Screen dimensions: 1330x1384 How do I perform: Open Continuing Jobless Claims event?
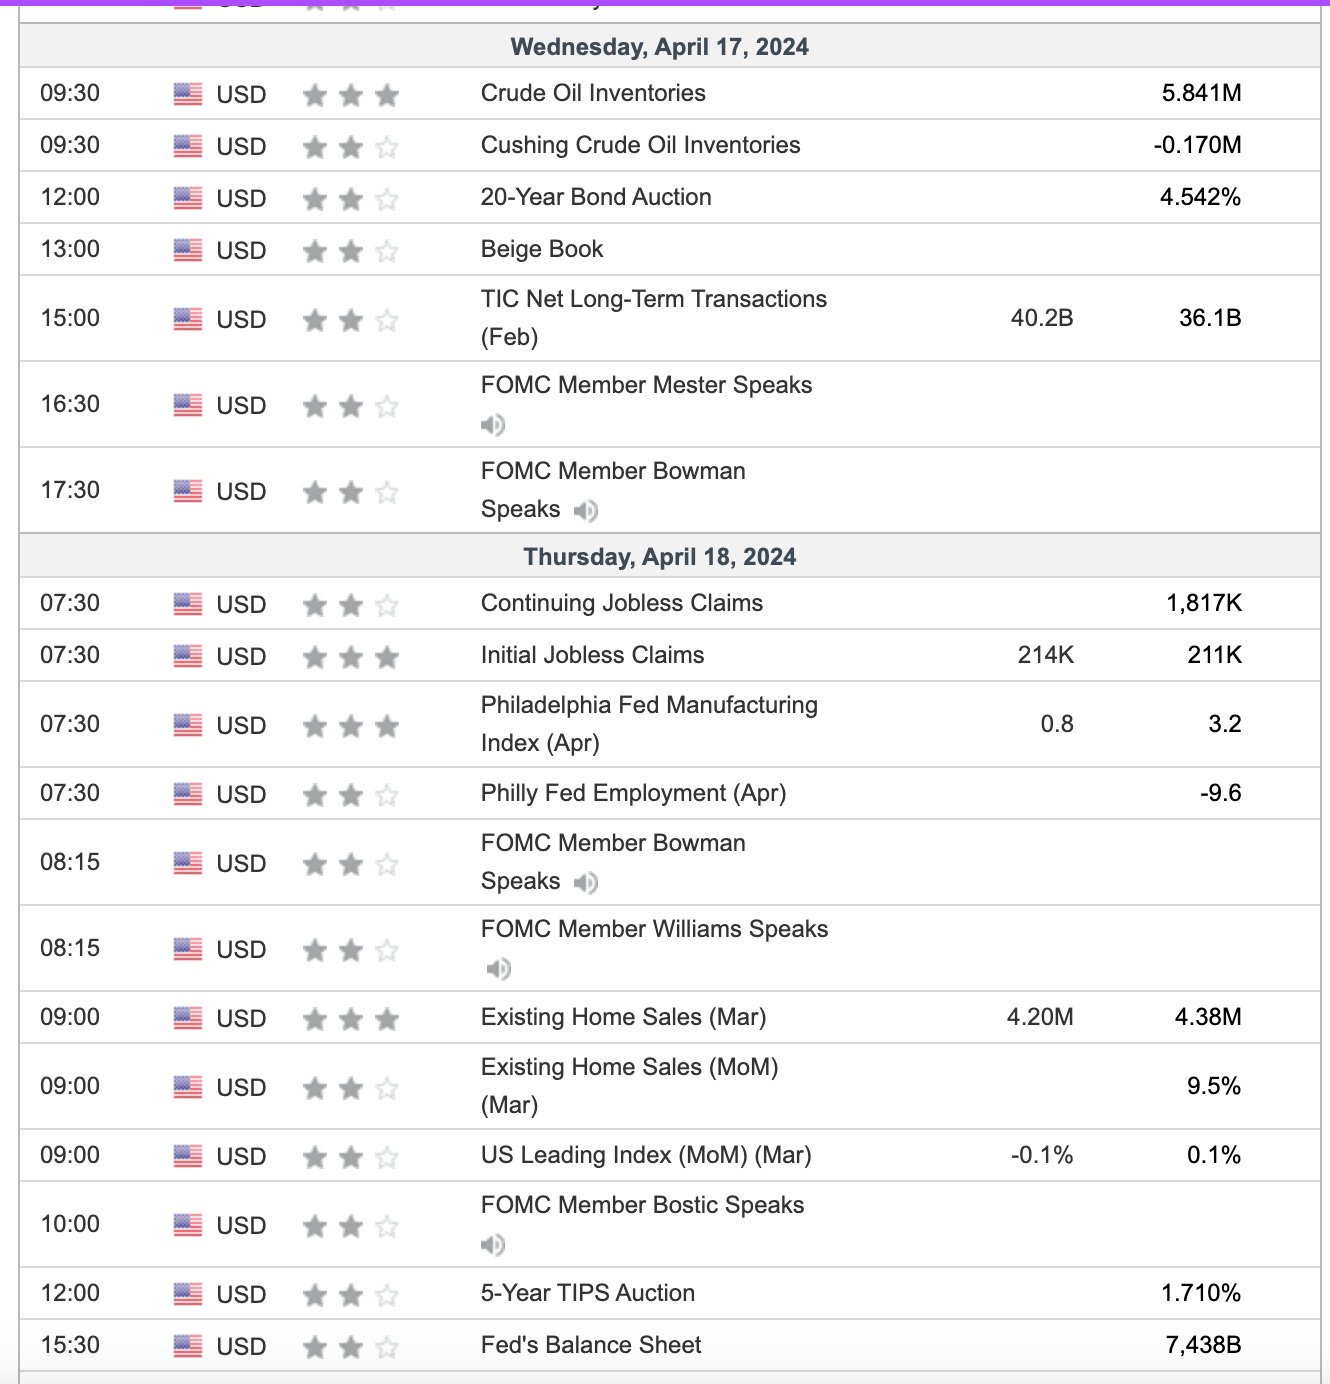coord(622,603)
